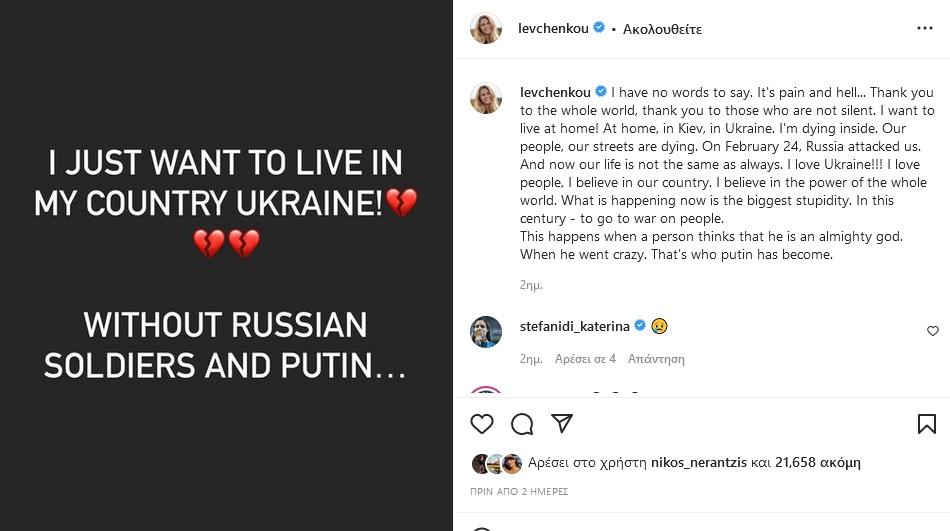Like stefanidi_katerina's comment with small heart
950x531 pixels.
[x=932, y=331]
